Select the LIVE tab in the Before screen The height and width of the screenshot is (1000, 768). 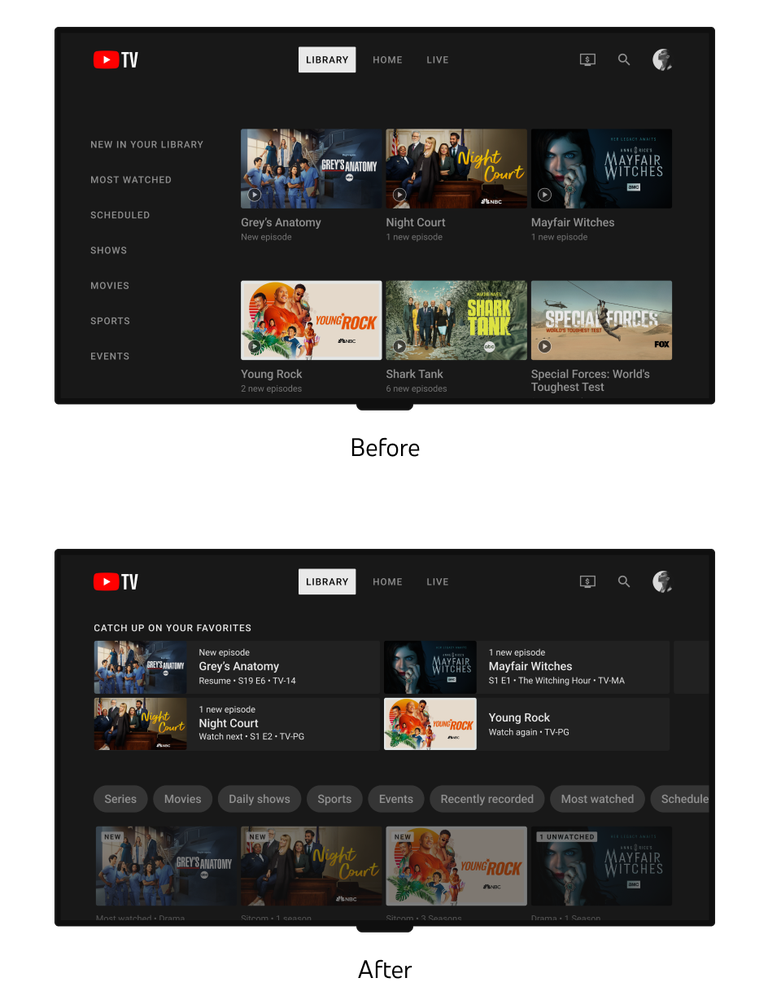click(438, 60)
